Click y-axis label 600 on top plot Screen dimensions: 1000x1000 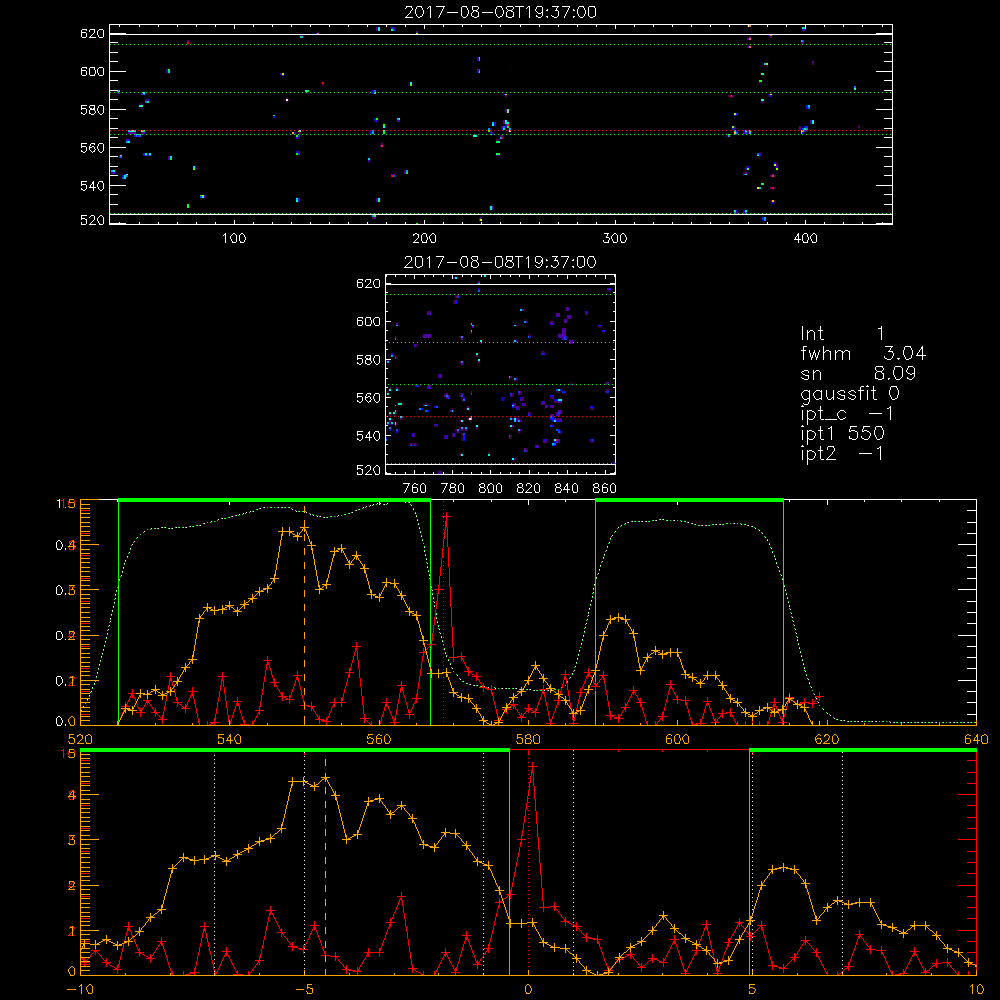pos(92,71)
